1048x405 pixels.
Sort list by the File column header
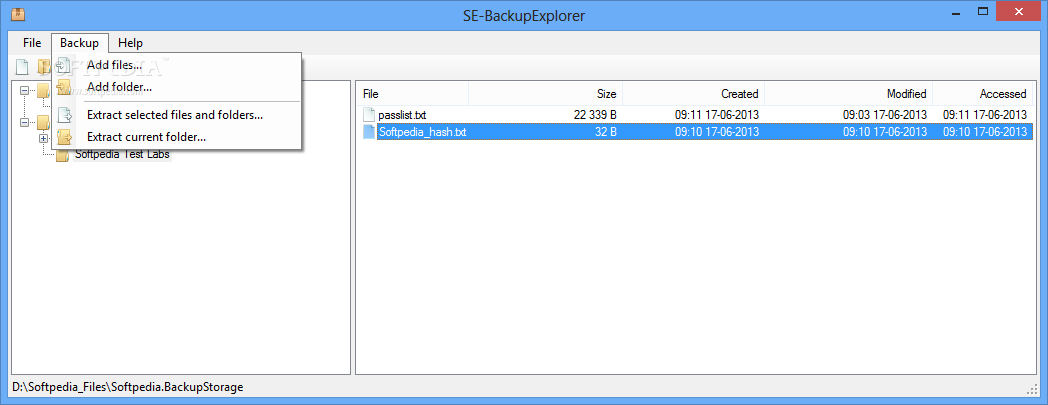412,94
